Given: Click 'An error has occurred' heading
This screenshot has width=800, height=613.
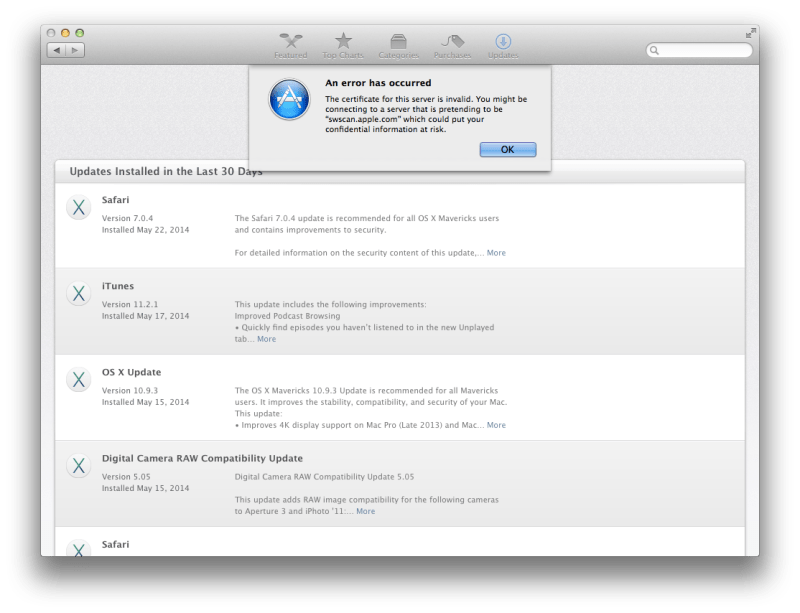Looking at the screenshot, I should click(x=378, y=83).
